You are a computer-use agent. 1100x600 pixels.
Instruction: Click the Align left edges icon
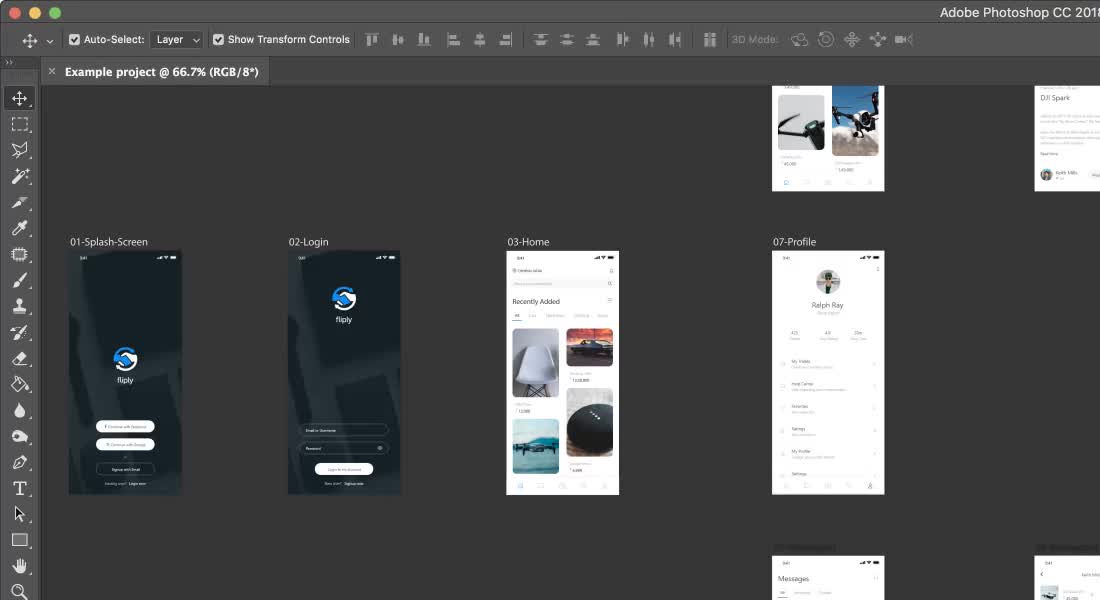(x=454, y=39)
